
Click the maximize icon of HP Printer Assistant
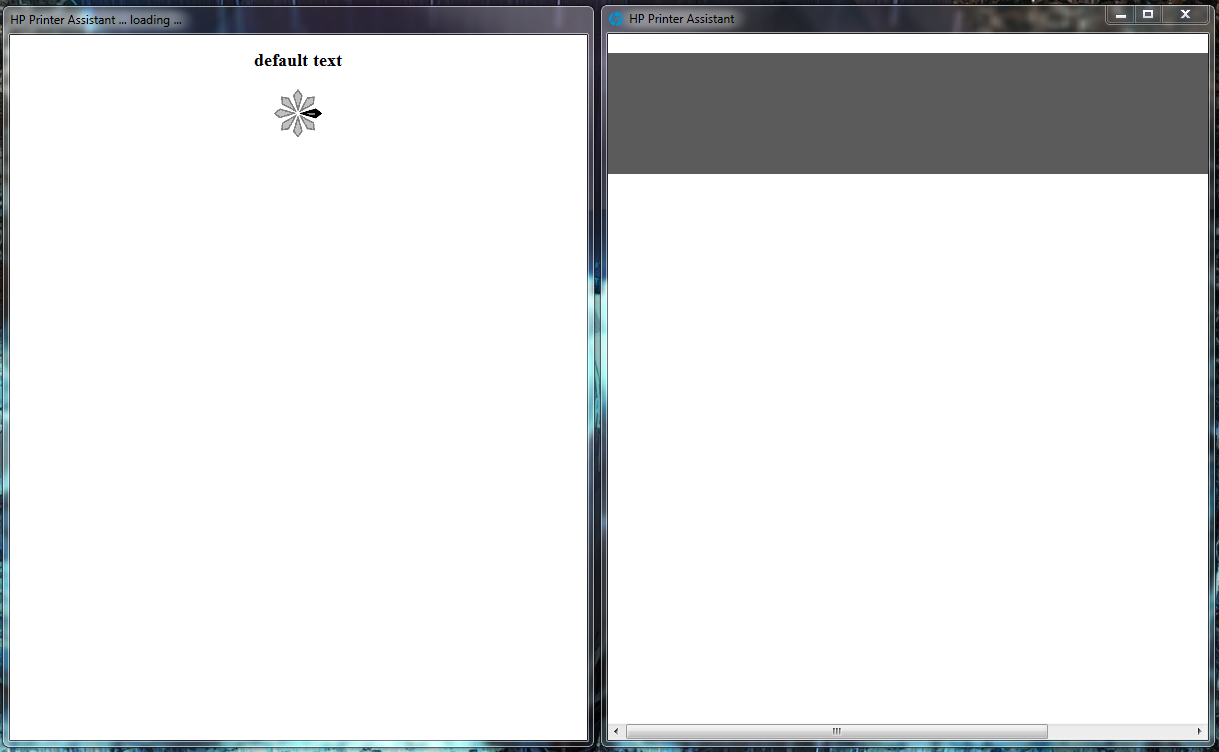click(1147, 14)
